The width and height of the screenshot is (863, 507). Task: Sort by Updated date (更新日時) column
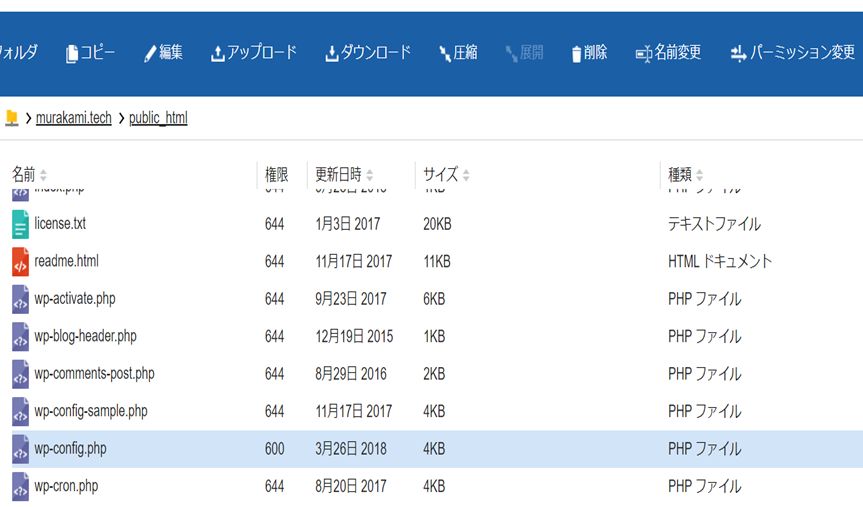pyautogui.click(x=344, y=175)
